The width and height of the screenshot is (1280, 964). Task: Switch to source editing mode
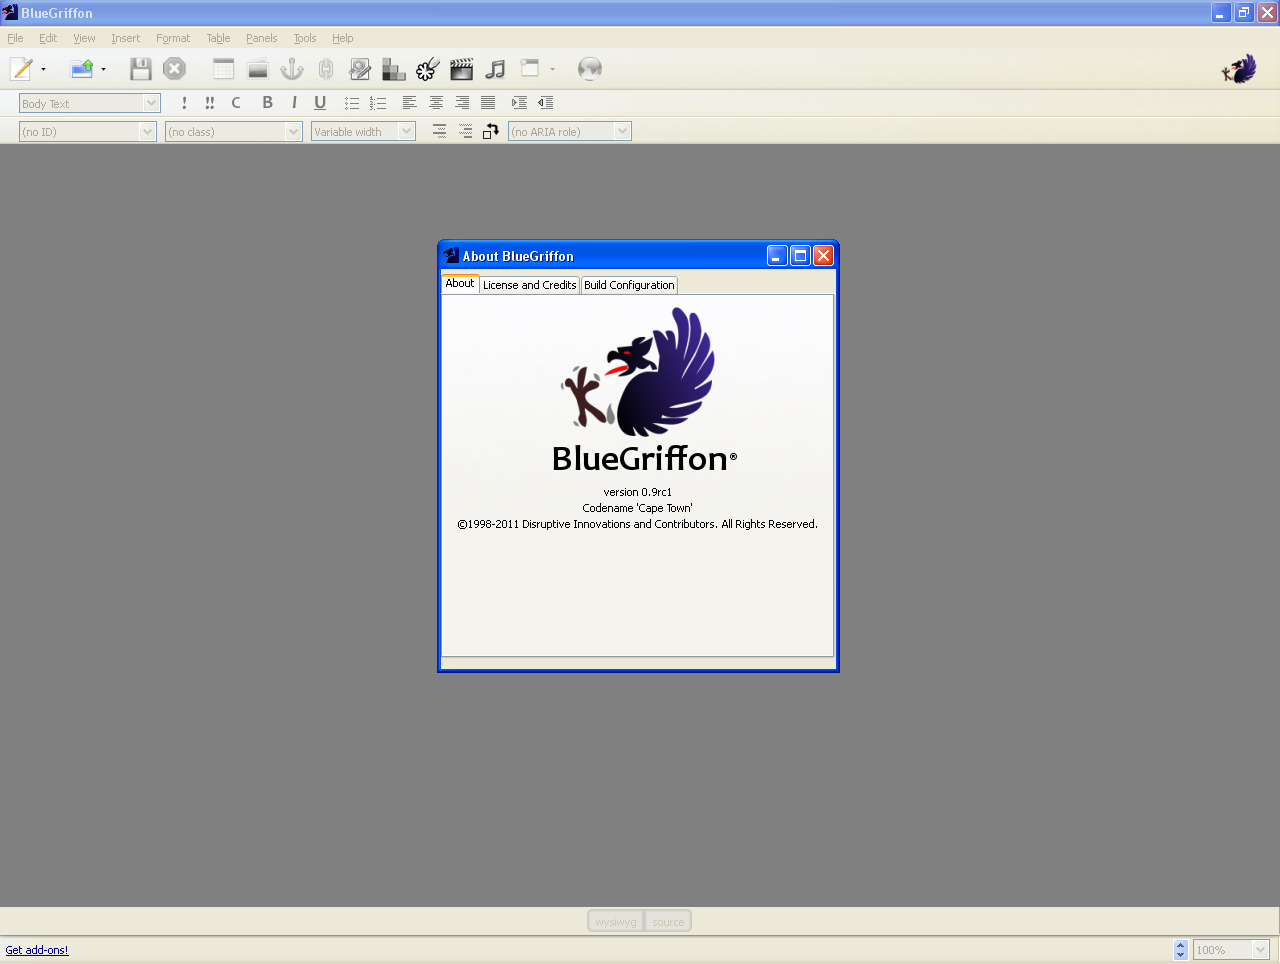[x=667, y=921]
